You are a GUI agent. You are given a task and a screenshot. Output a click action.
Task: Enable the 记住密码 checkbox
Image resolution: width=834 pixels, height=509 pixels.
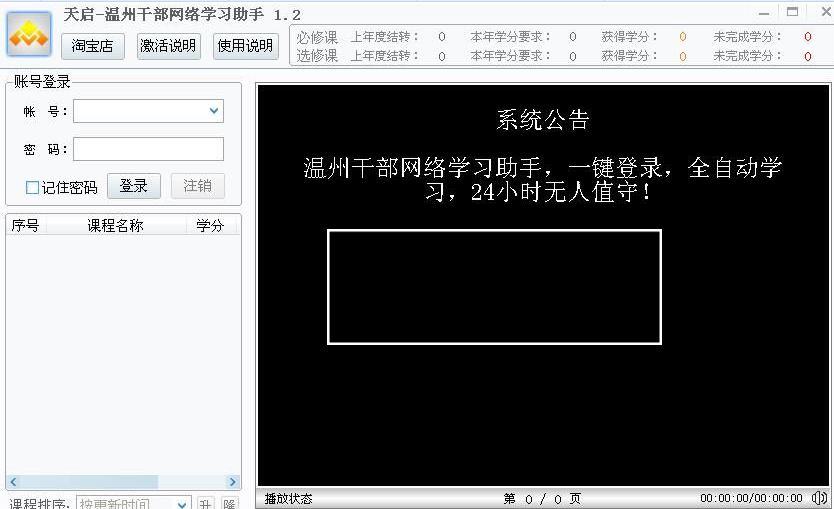pos(32,187)
